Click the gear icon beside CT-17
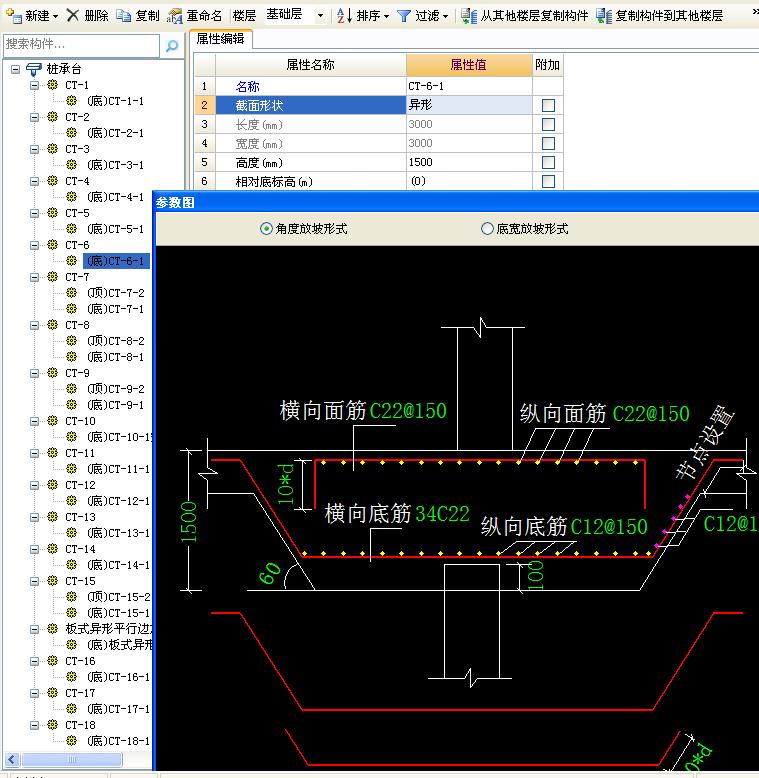Image resolution: width=759 pixels, height=778 pixels. (x=53, y=693)
